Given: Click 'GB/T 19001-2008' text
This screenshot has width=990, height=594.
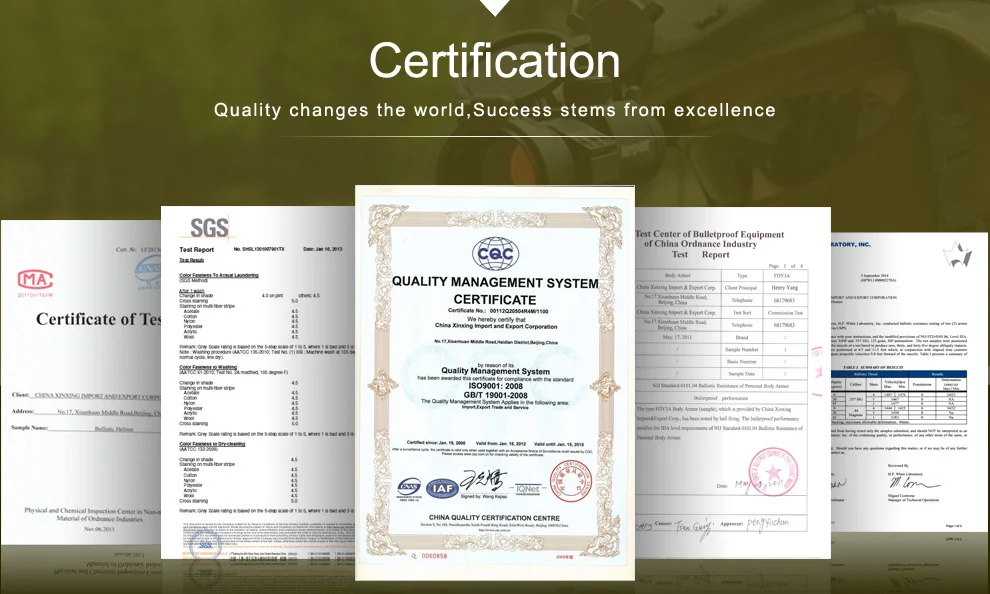Looking at the screenshot, I should tap(496, 395).
